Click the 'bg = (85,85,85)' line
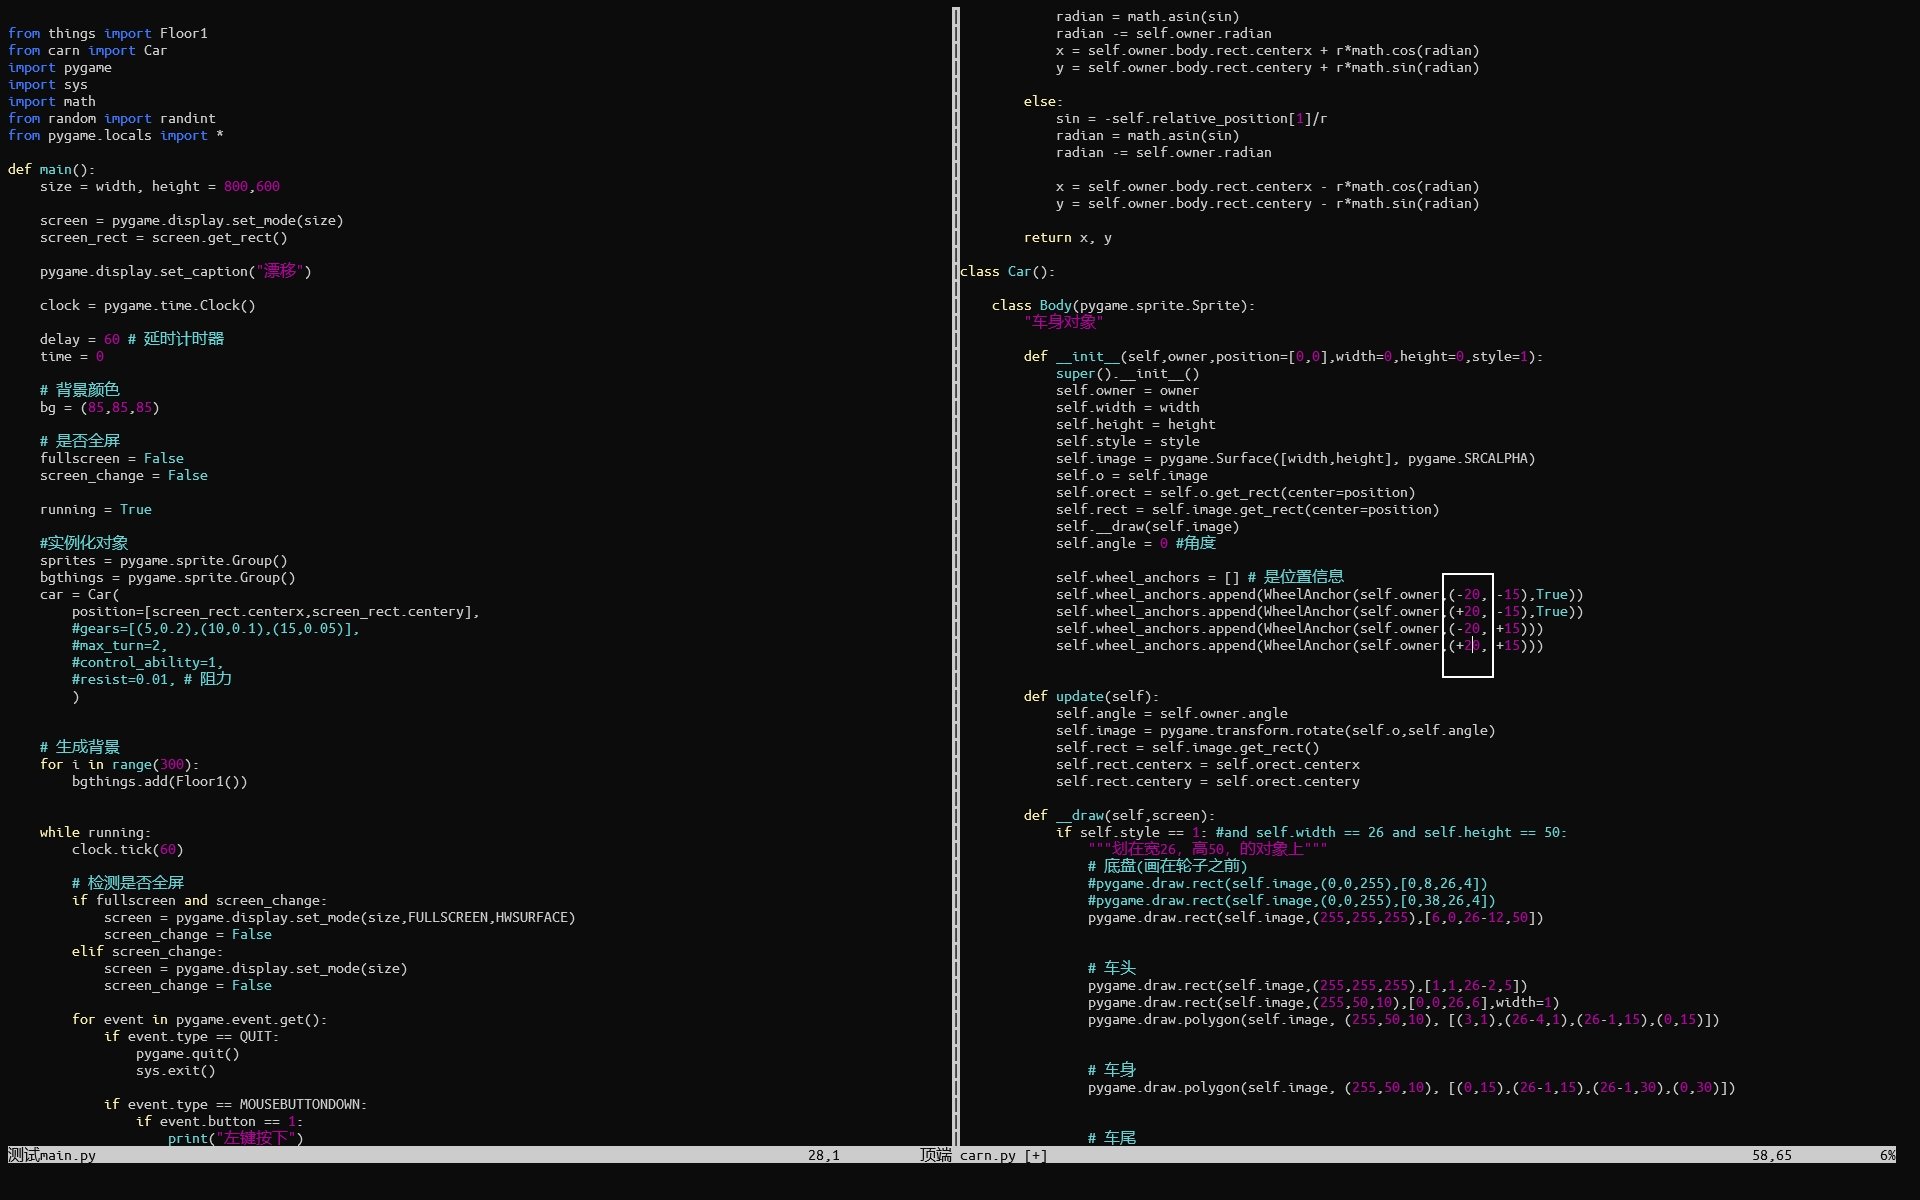Image resolution: width=1920 pixels, height=1200 pixels. point(100,407)
